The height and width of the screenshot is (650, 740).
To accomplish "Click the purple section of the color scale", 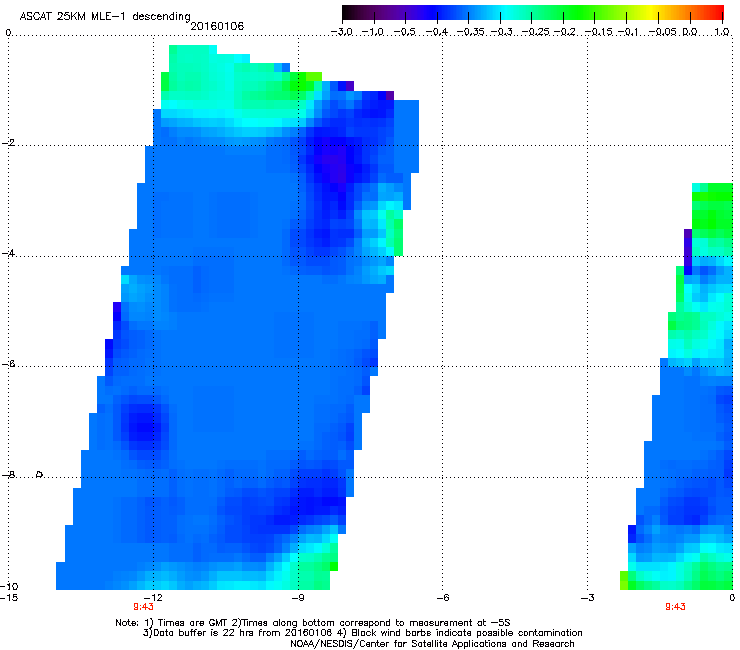I will [x=399, y=12].
